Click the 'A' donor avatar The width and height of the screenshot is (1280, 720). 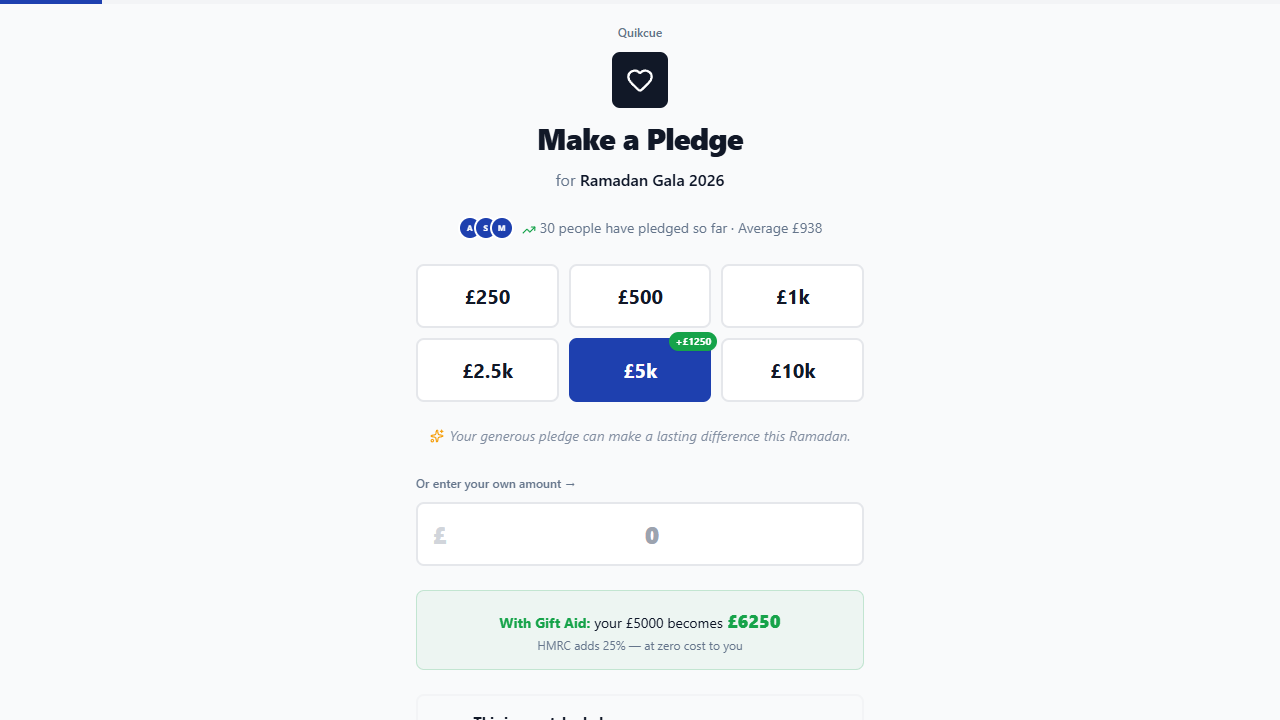(x=469, y=228)
